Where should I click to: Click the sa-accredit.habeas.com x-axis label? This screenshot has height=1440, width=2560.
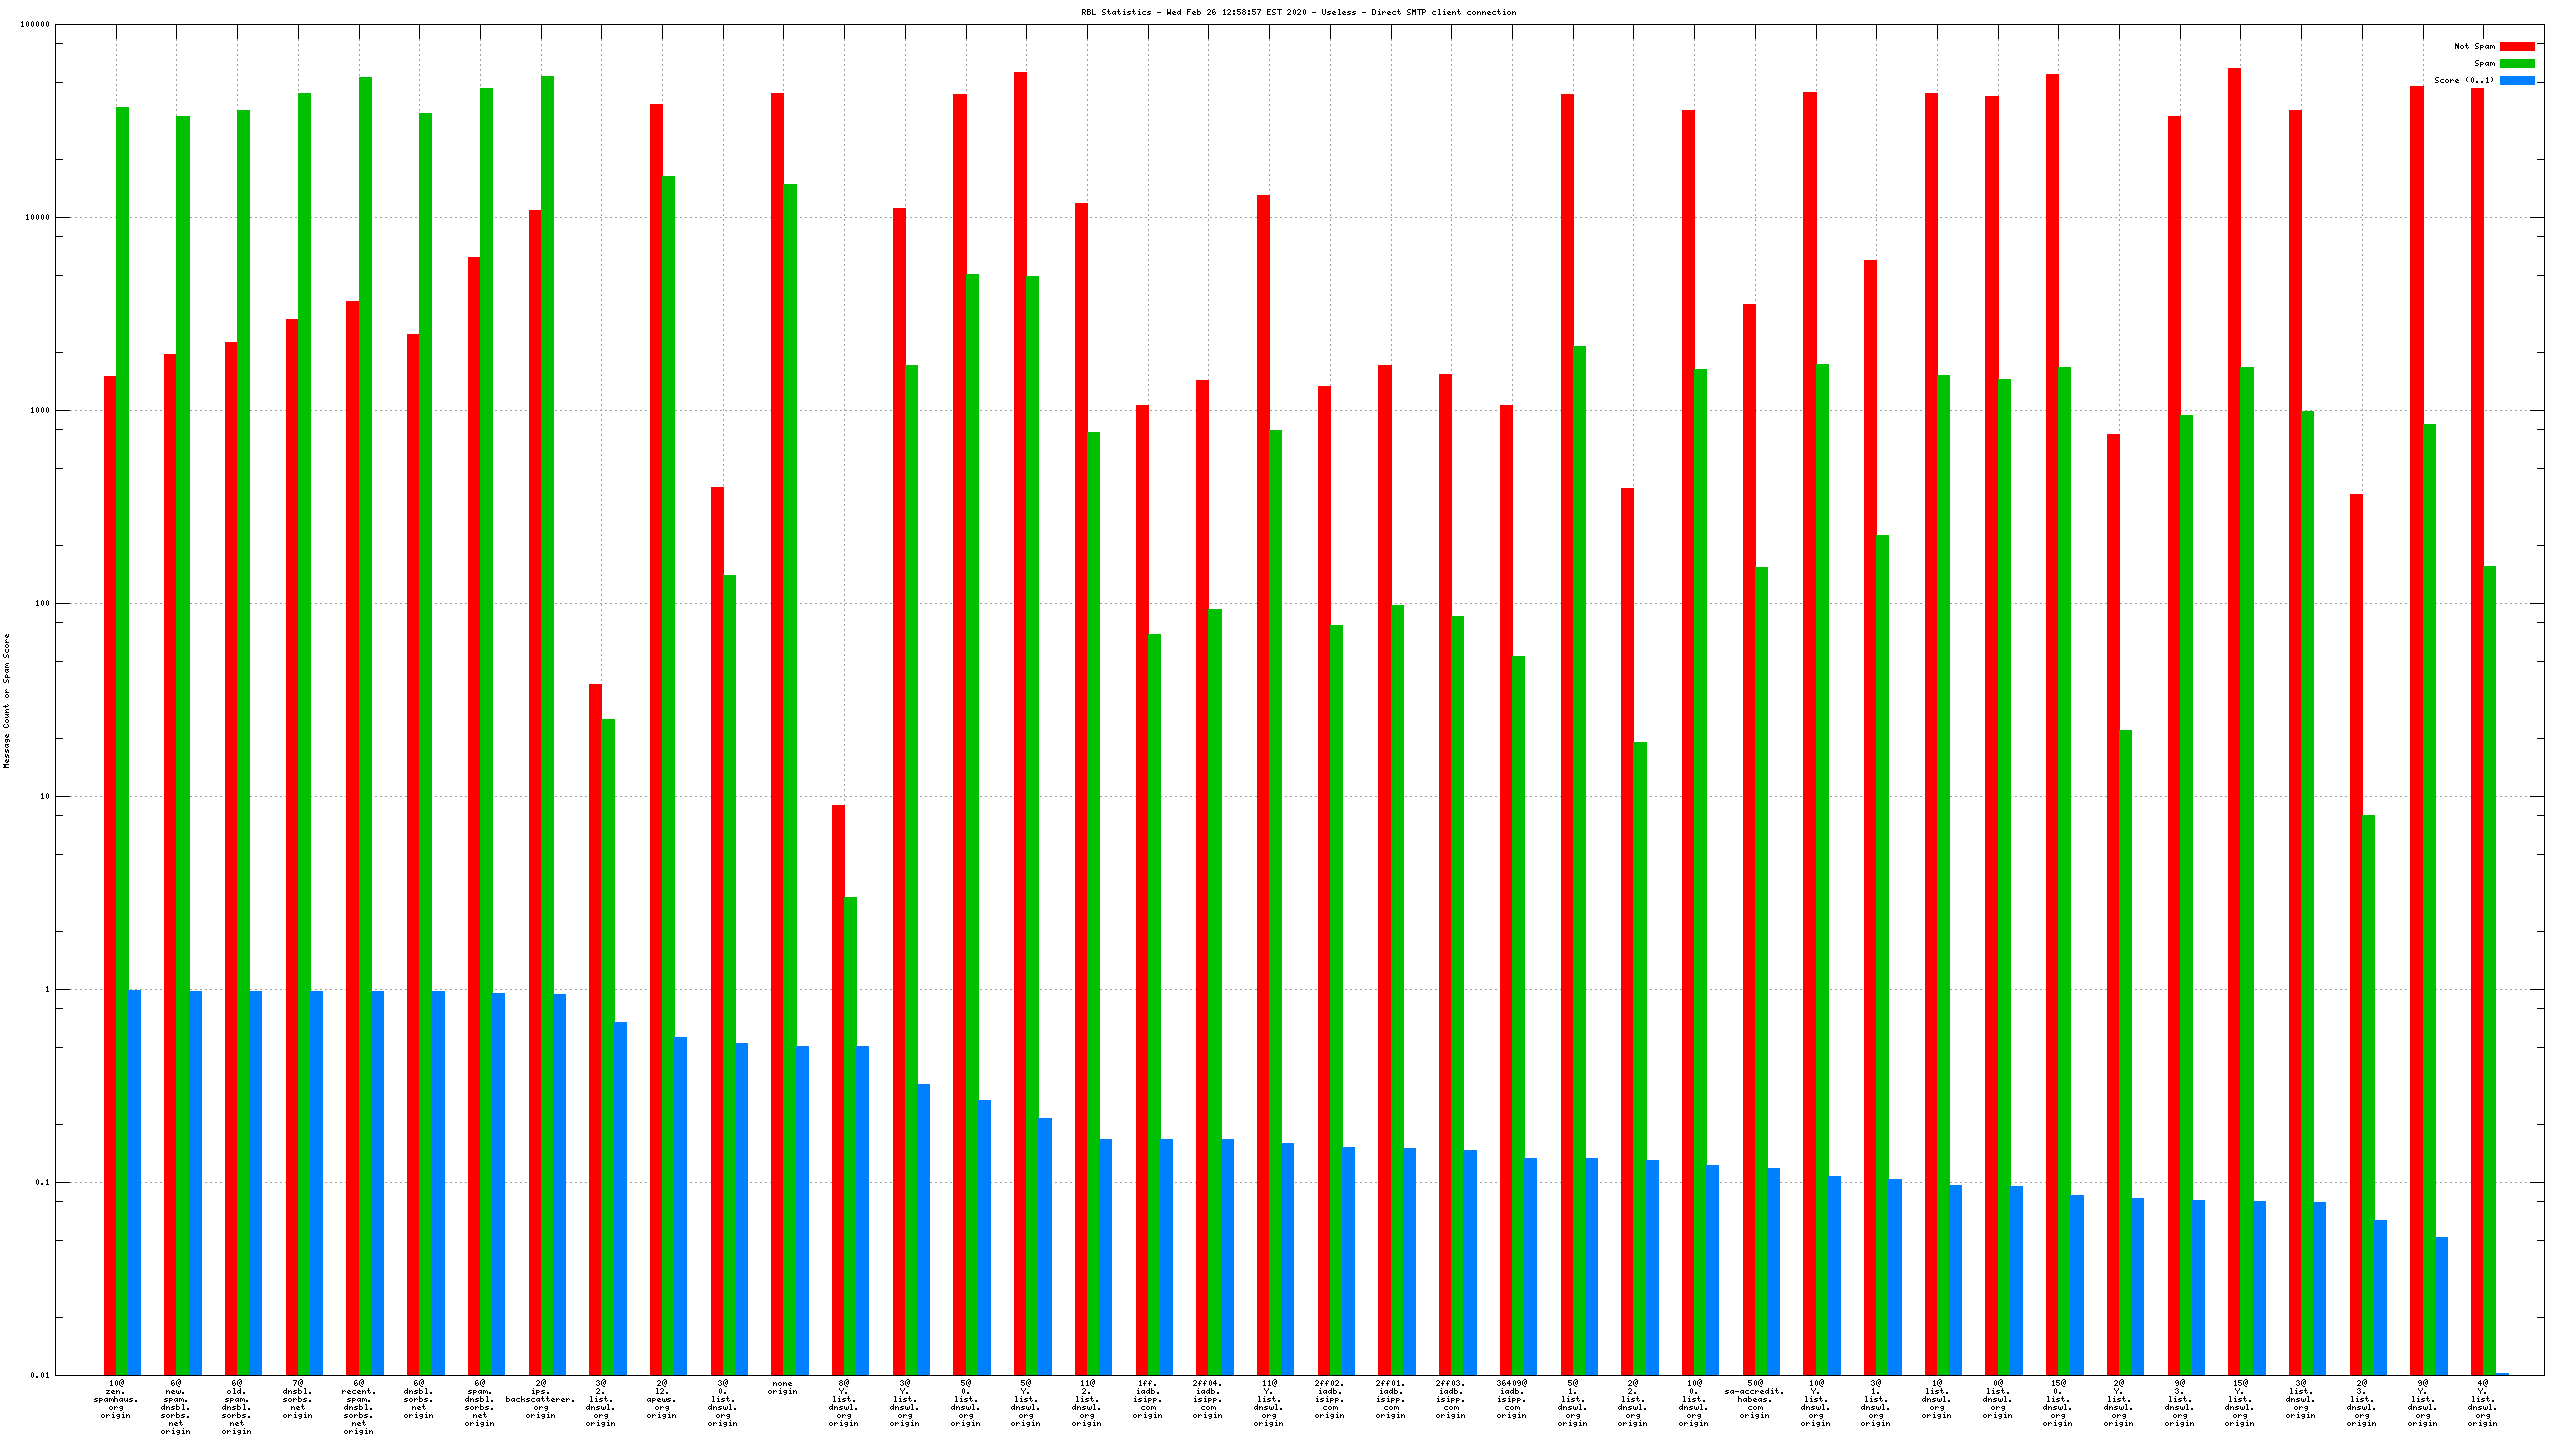pyautogui.click(x=1754, y=1399)
